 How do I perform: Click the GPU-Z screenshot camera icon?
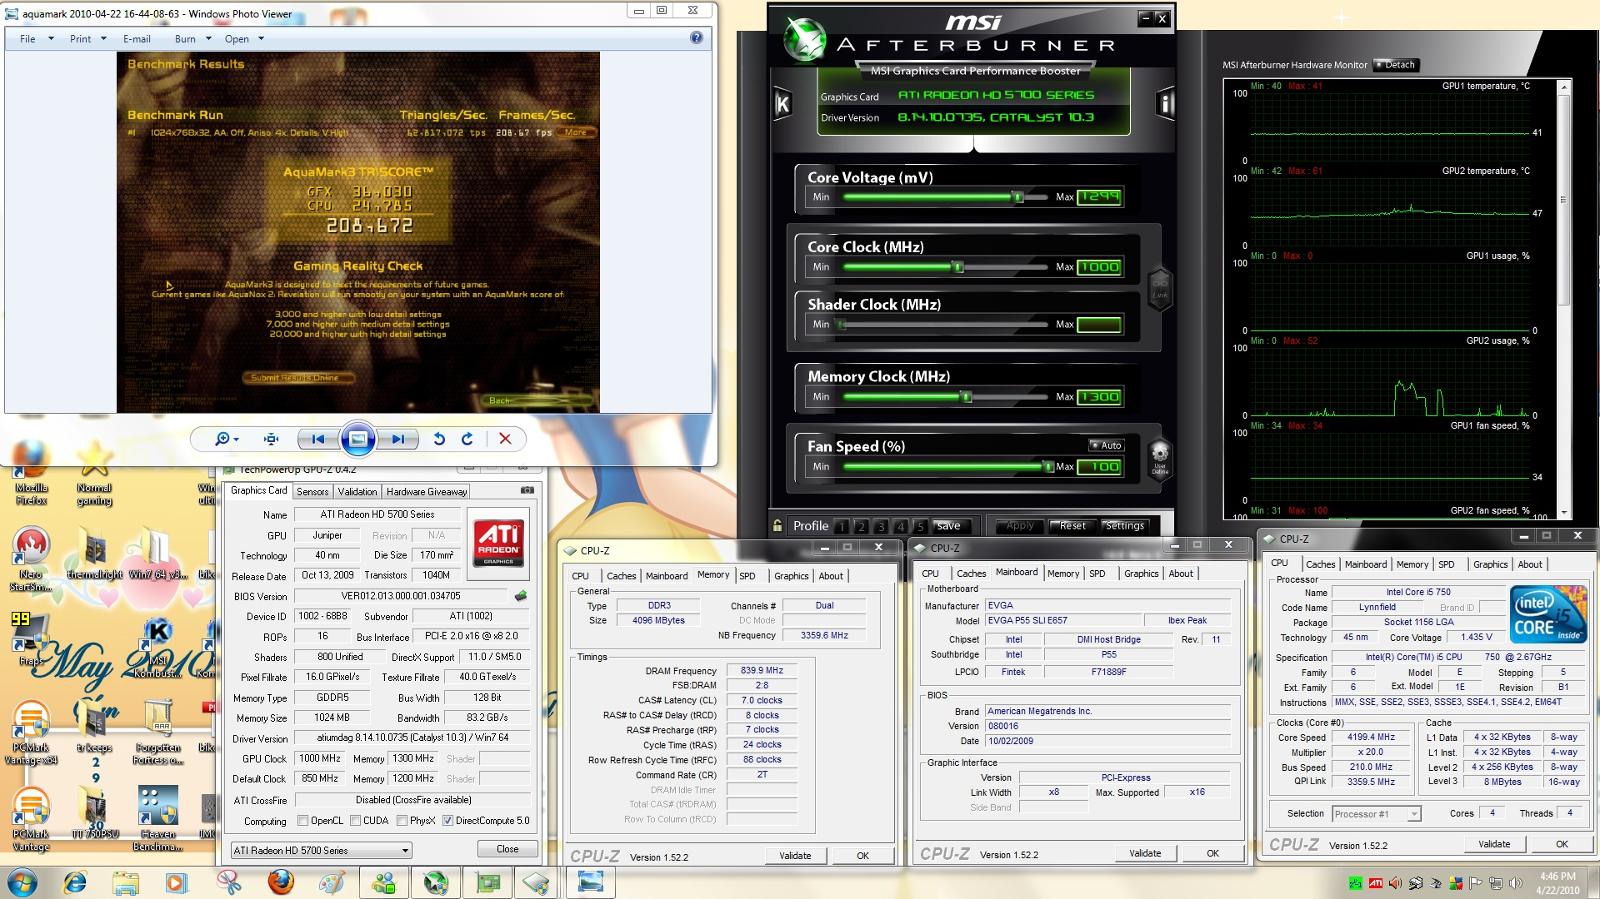[527, 490]
